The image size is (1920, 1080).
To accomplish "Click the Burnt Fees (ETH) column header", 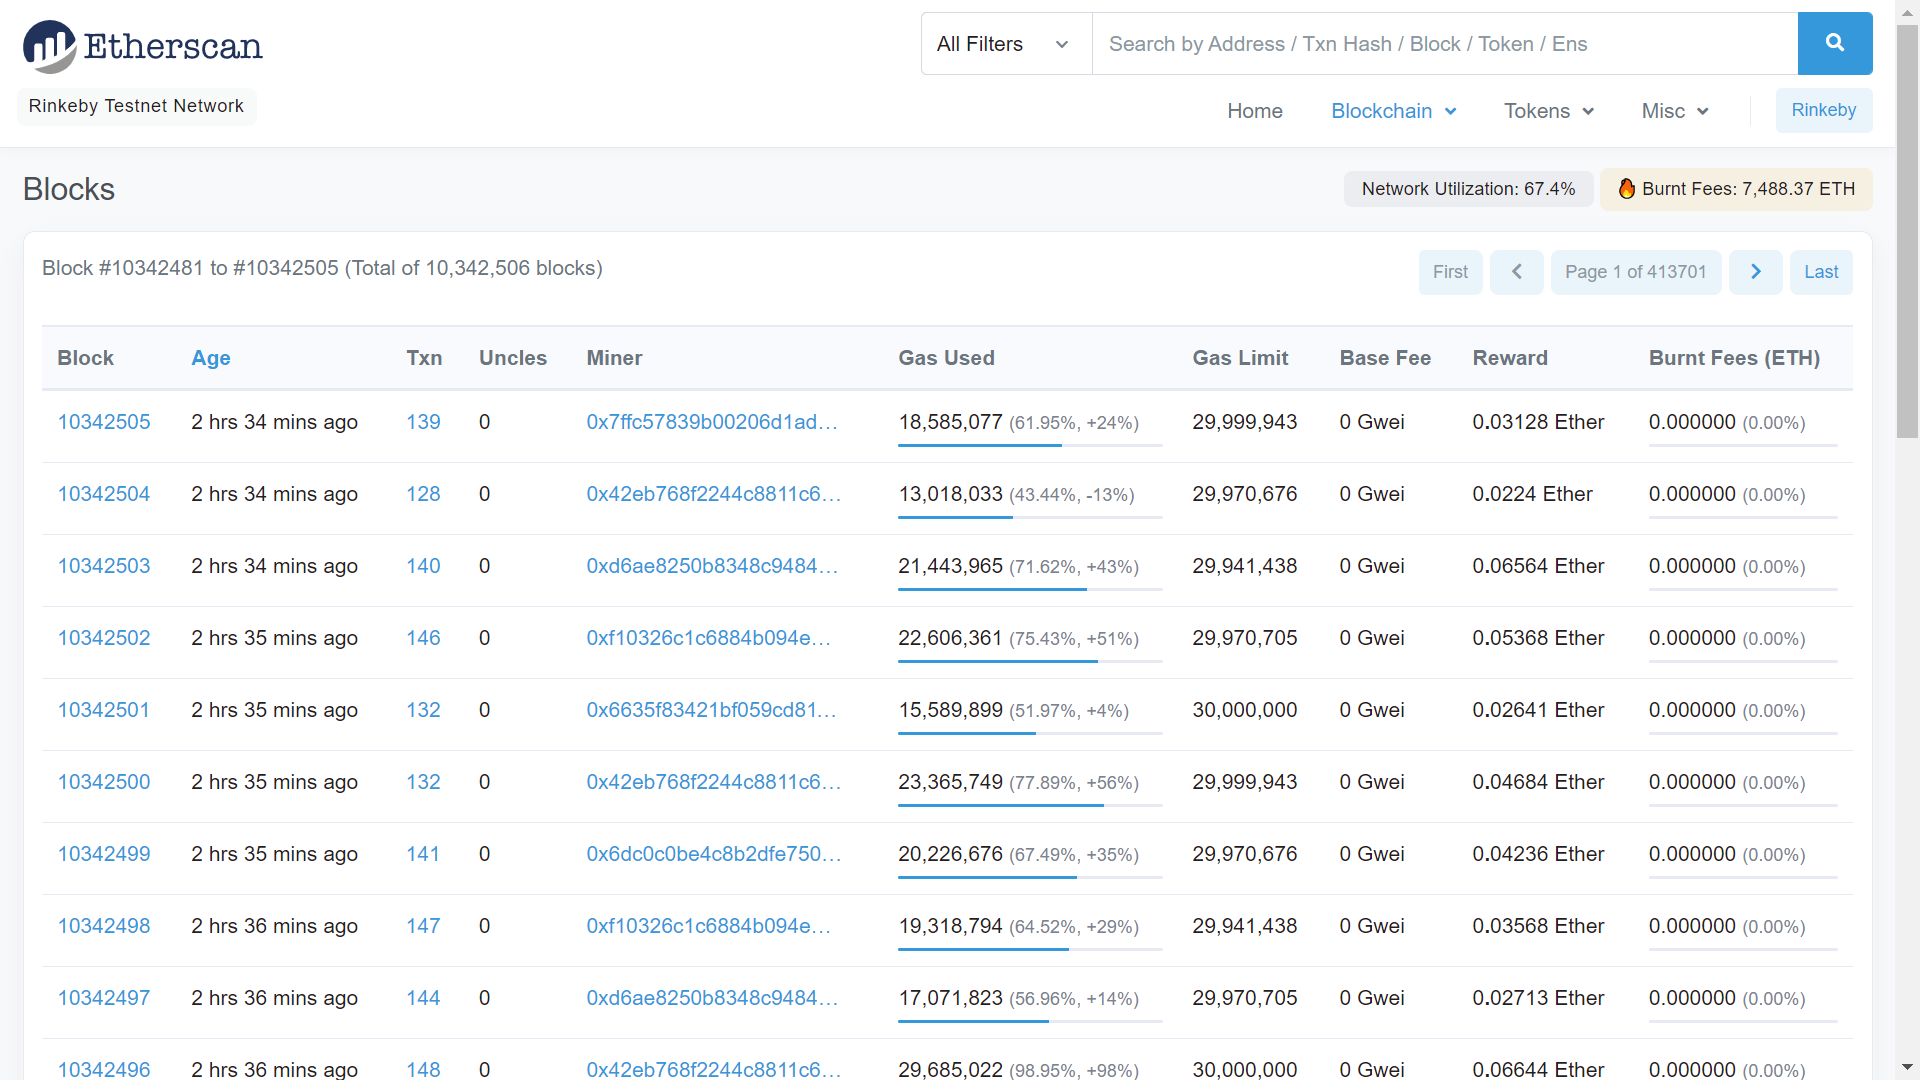I will pyautogui.click(x=1734, y=358).
